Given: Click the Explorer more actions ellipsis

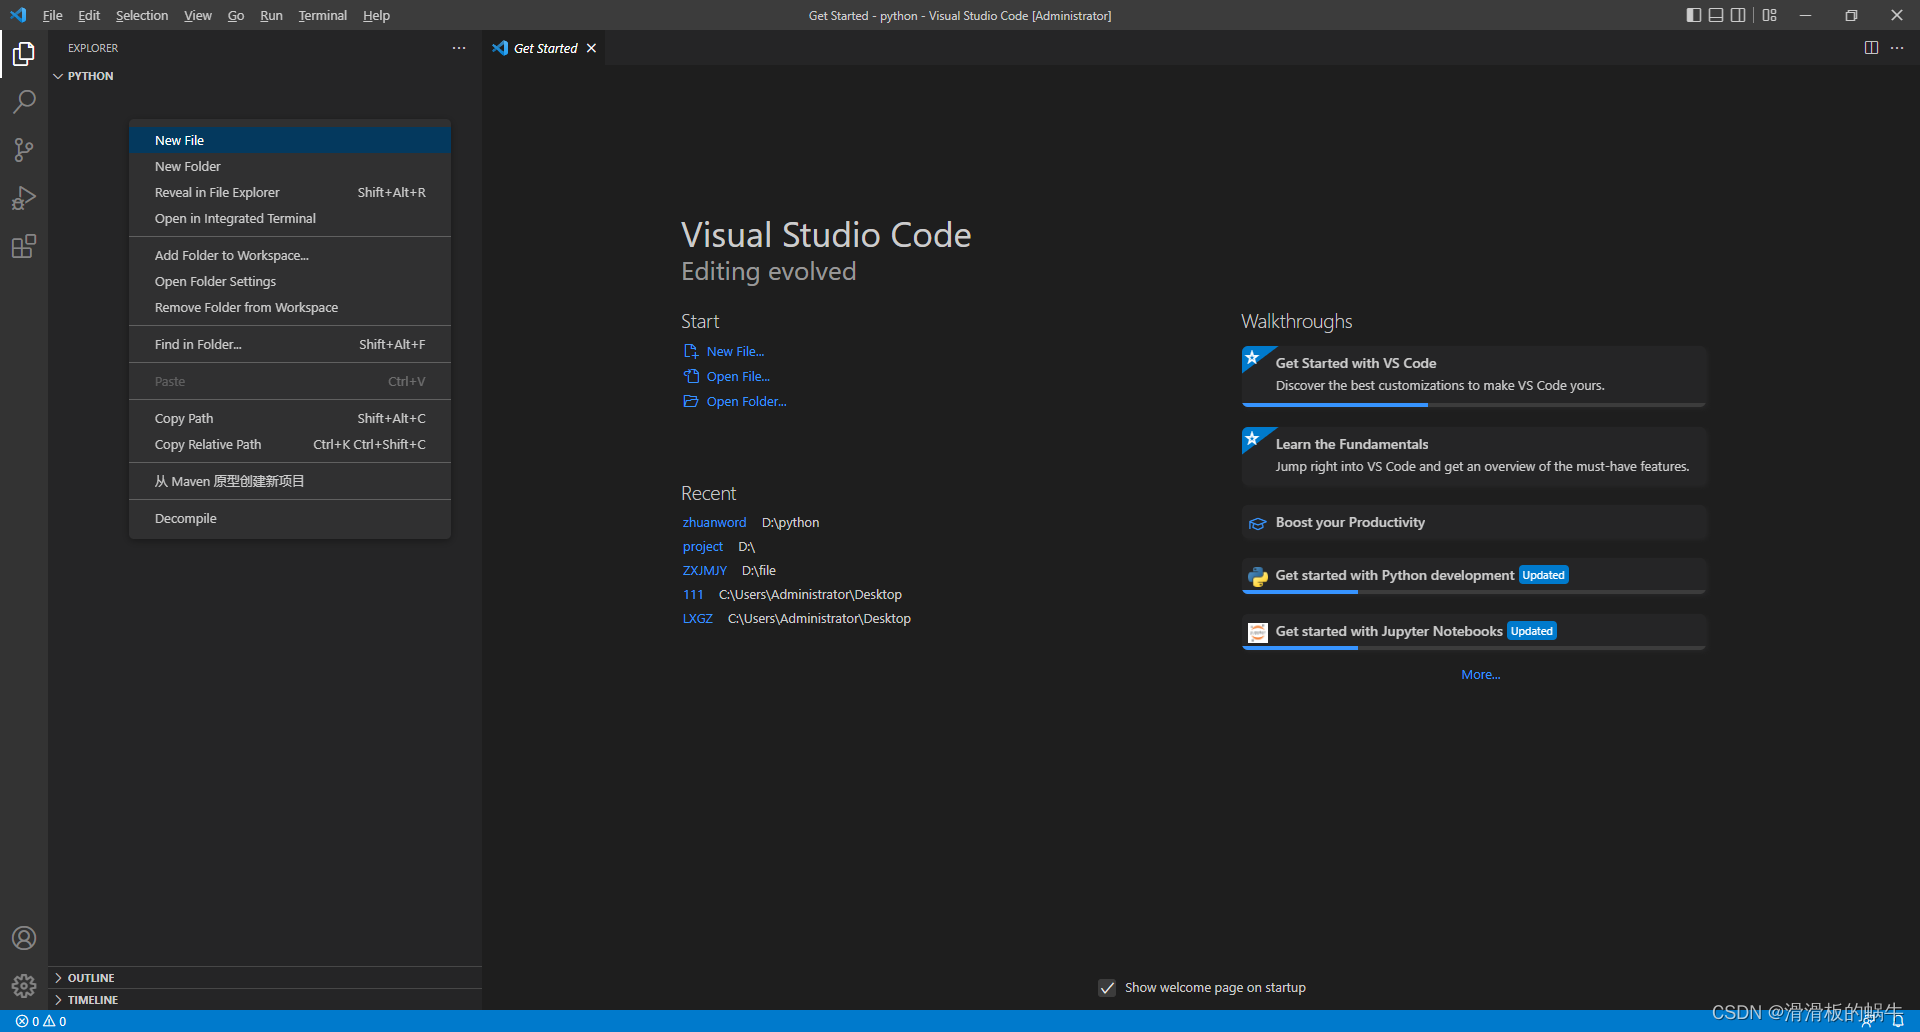Looking at the screenshot, I should (x=459, y=48).
